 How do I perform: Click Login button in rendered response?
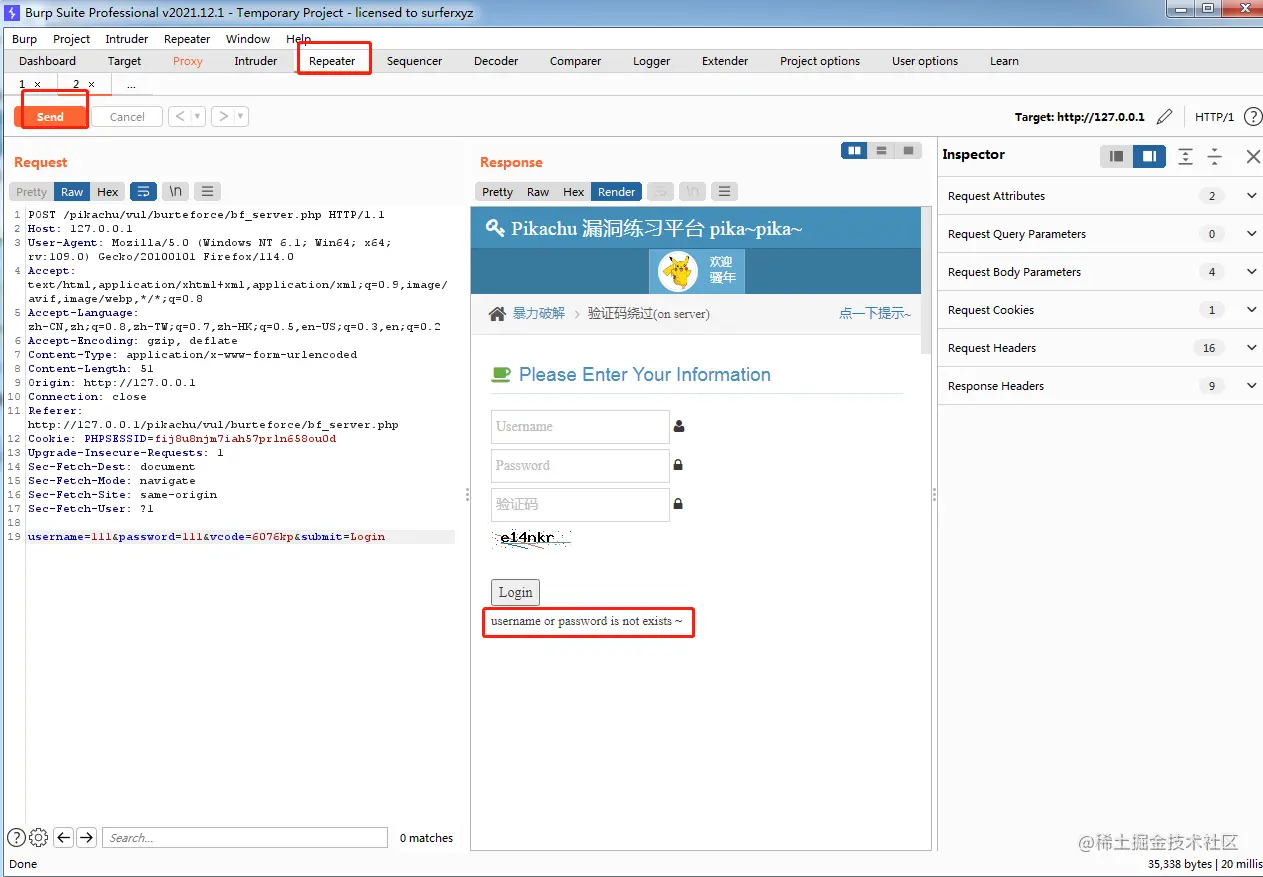(x=515, y=592)
